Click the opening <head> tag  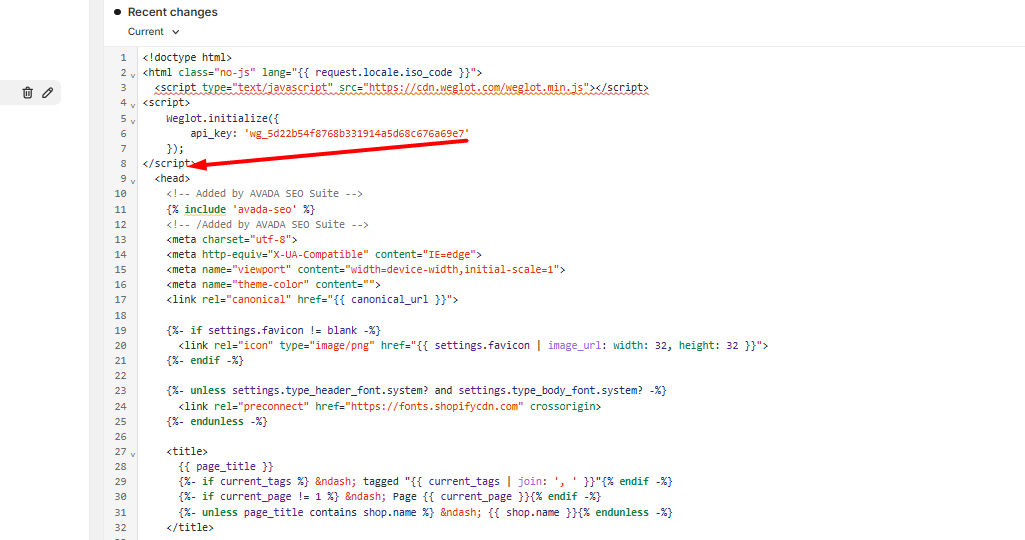tap(173, 178)
